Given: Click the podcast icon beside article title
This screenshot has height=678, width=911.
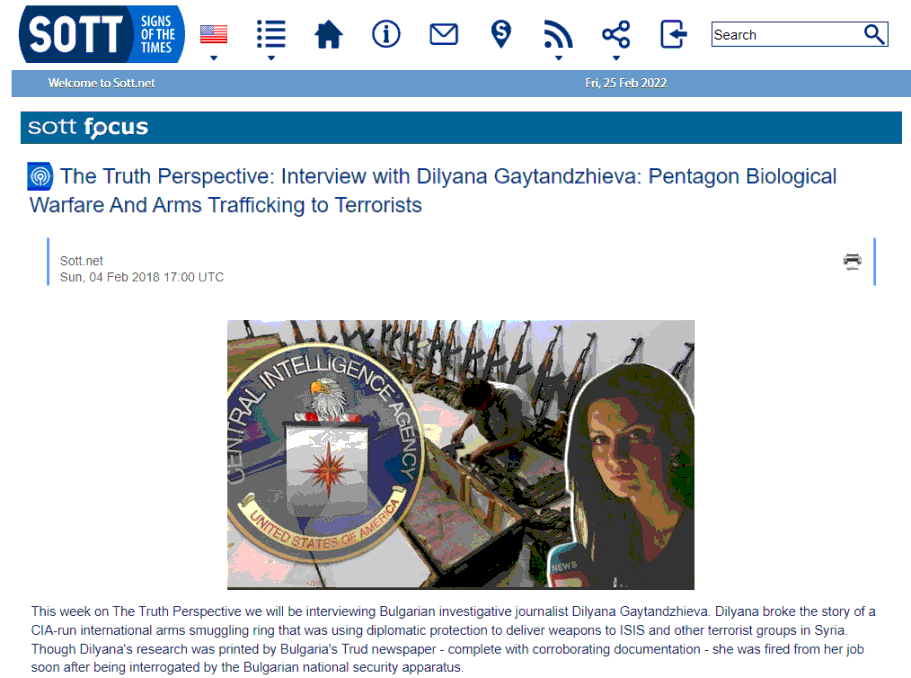Looking at the screenshot, I should [40, 177].
